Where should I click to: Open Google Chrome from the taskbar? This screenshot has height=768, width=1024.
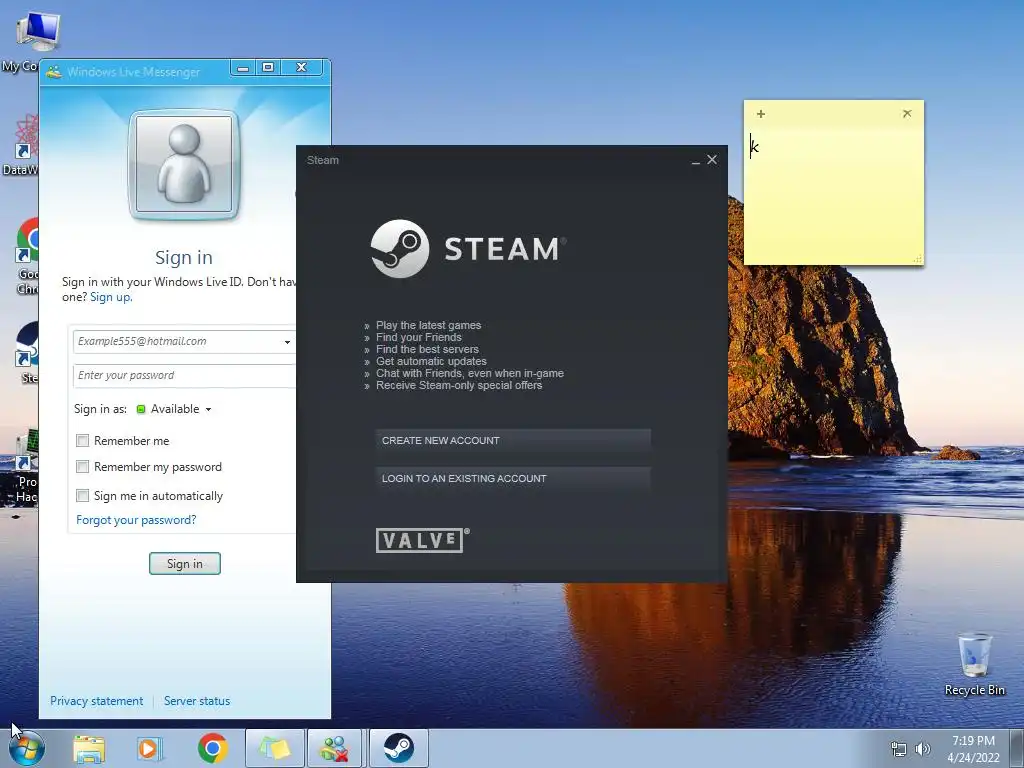tap(212, 748)
